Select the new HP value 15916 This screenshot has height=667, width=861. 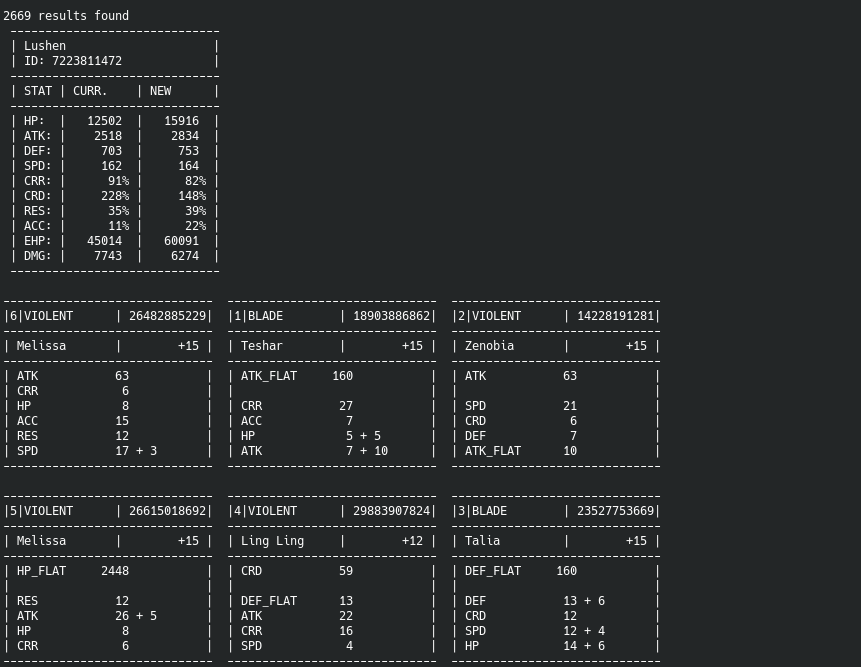(181, 121)
